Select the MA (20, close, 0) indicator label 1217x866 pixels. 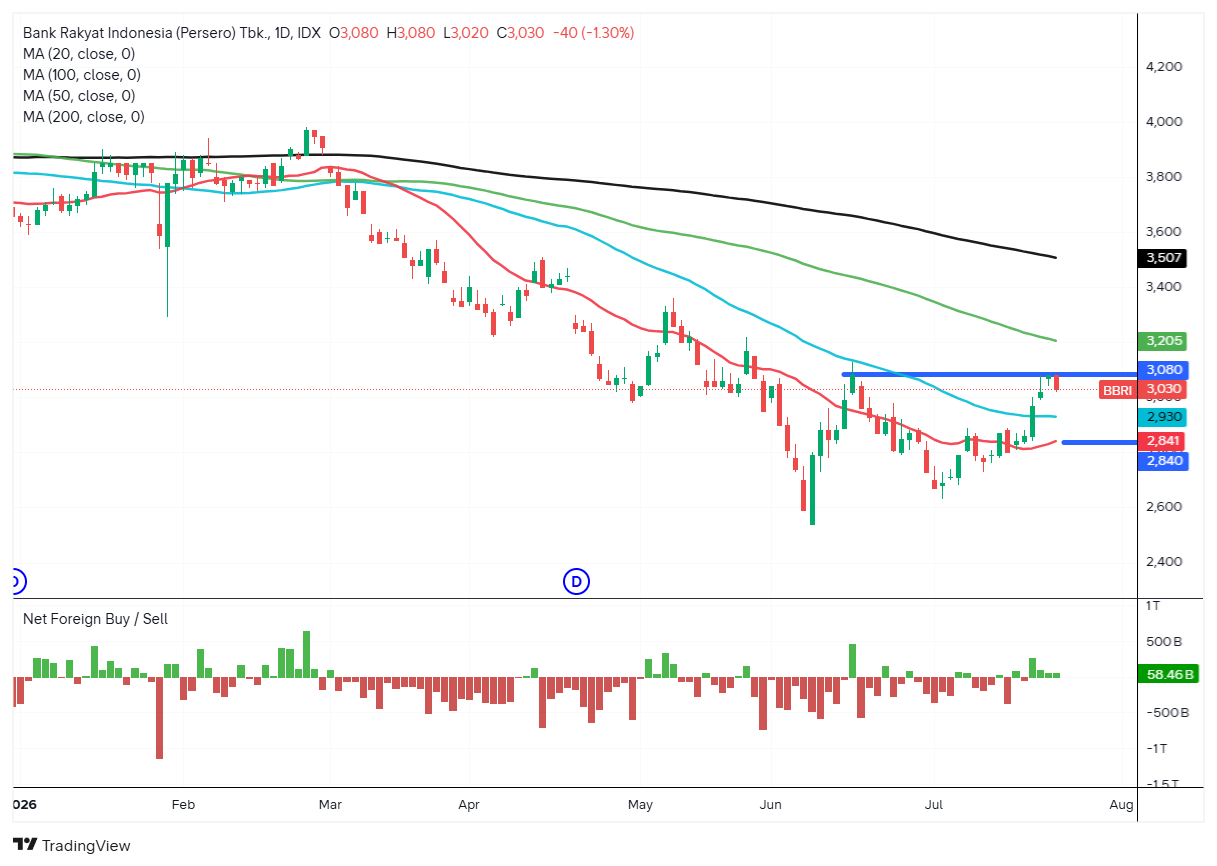pyautogui.click(x=79, y=54)
